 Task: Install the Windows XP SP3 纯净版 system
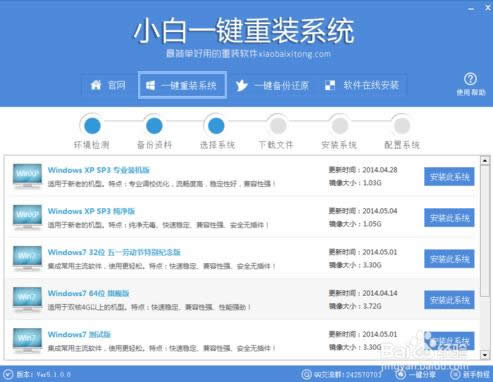click(449, 218)
